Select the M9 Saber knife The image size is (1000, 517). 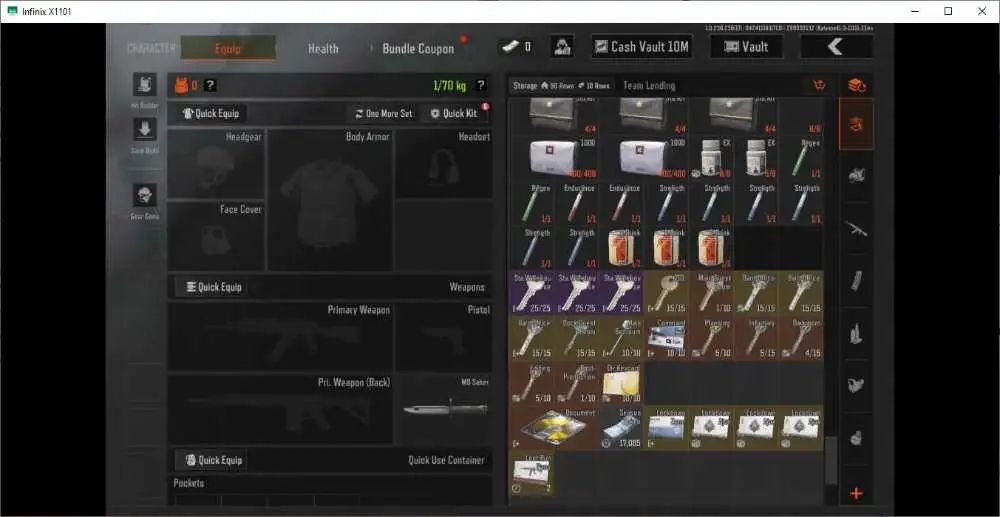[x=445, y=409]
